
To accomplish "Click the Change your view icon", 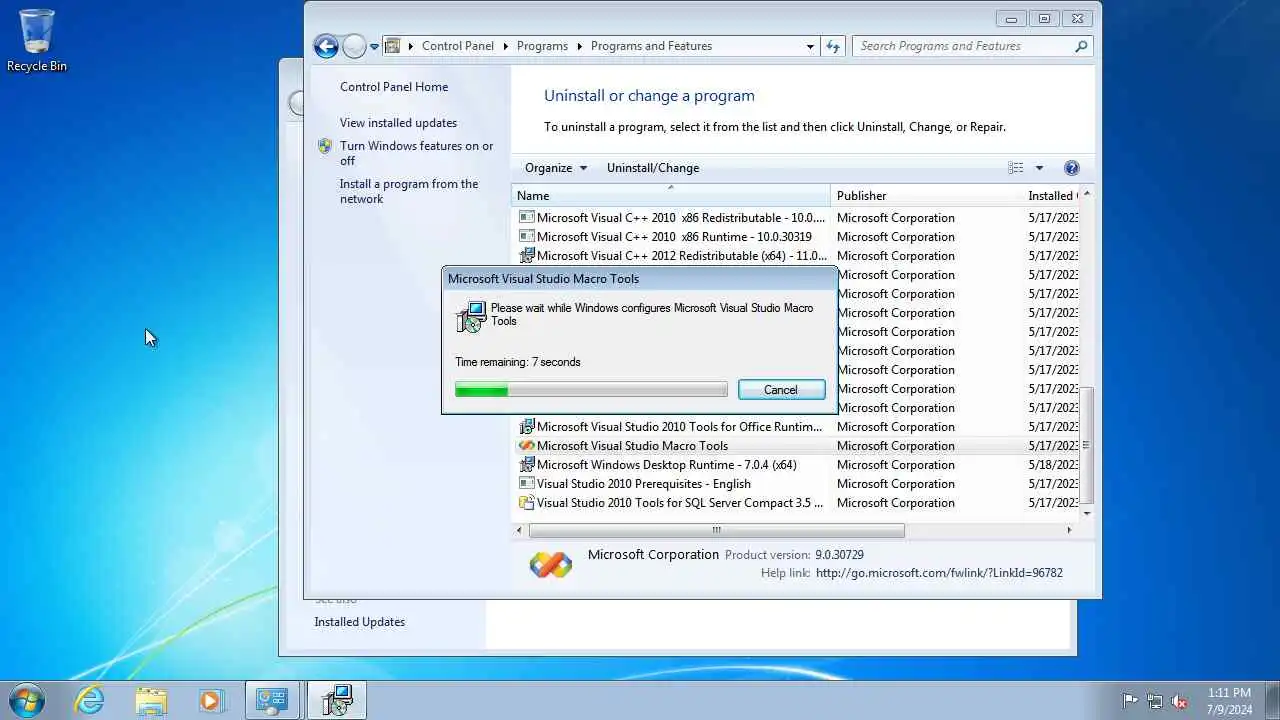I will pyautogui.click(x=1016, y=168).
